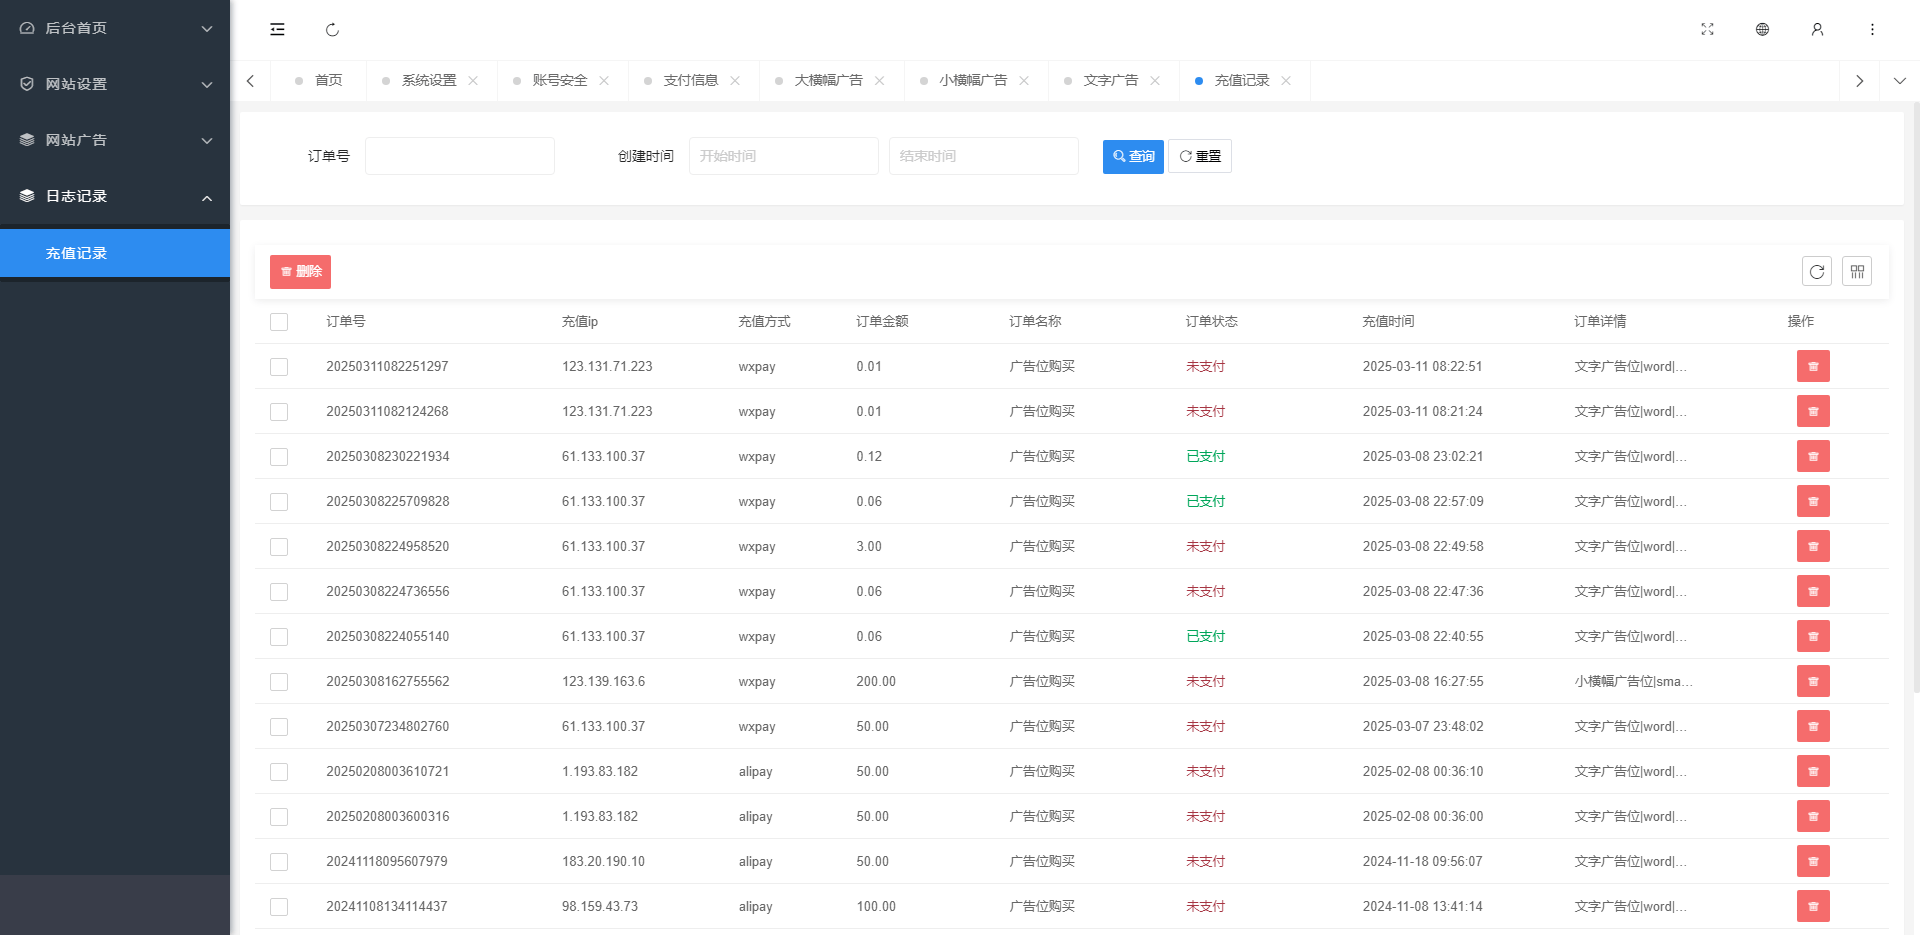Delete order 20250308224958520 via trash icon
Viewport: 1920px width, 935px height.
(1813, 546)
